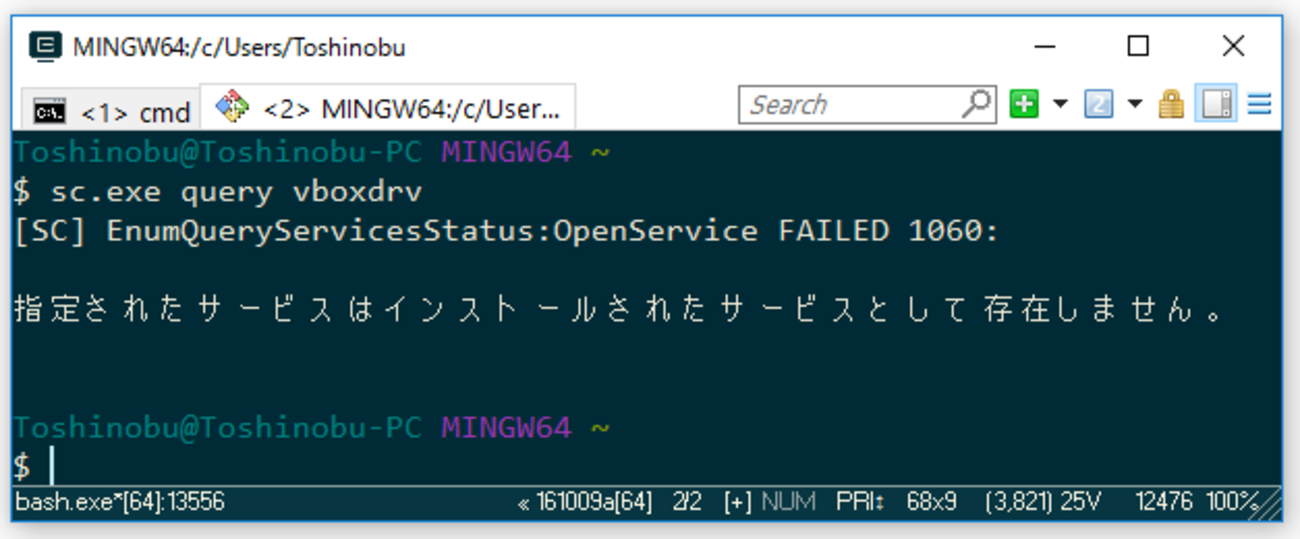The width and height of the screenshot is (1300, 539).
Task: Toggle the alternative scrollback mode icon
Action: [x=1216, y=104]
